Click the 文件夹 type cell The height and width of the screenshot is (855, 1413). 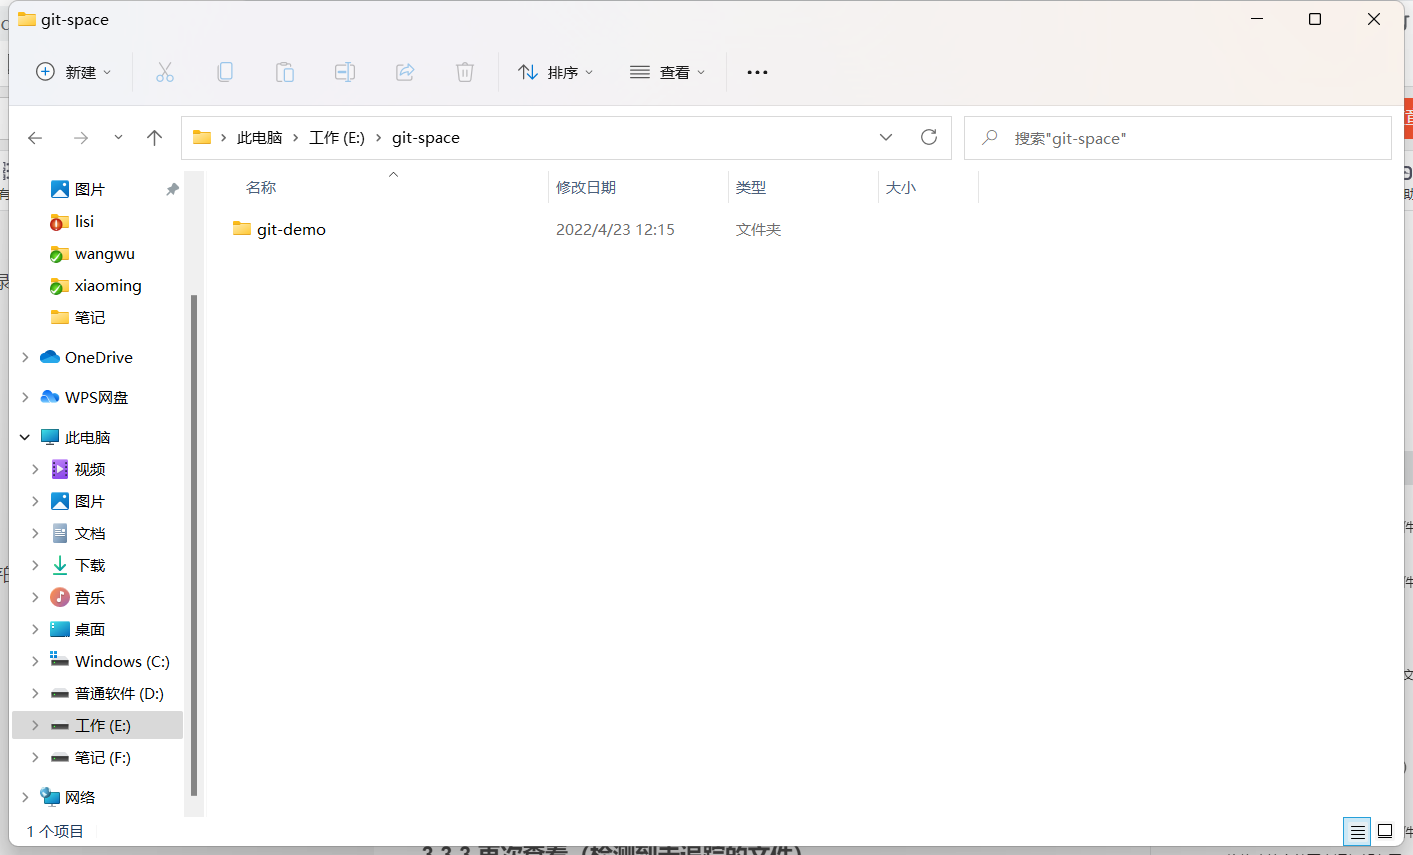point(758,229)
